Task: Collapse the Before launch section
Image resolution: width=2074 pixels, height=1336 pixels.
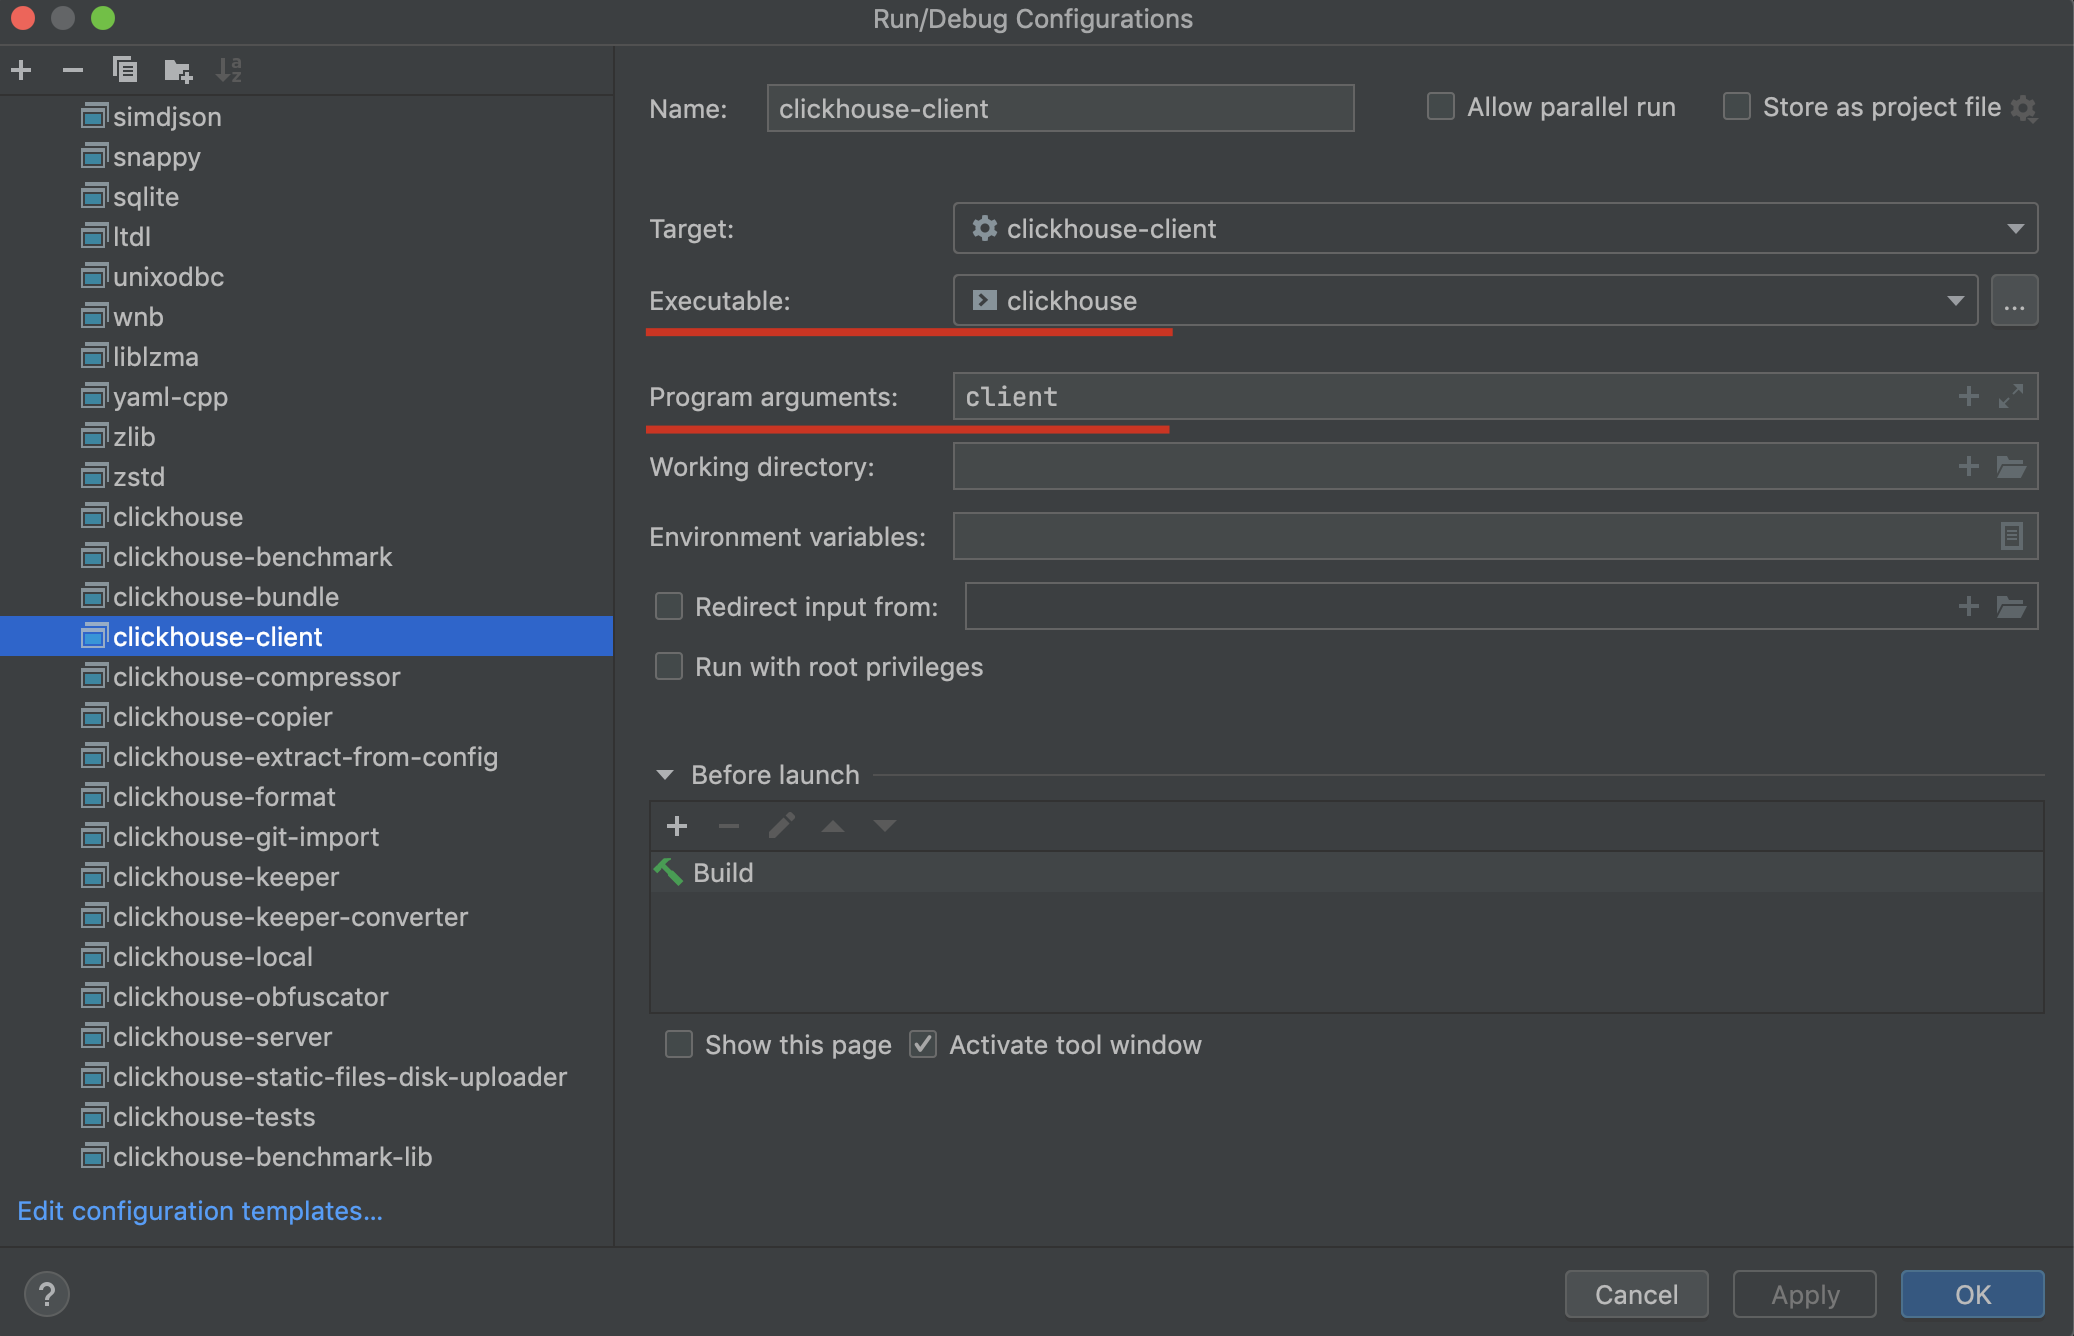Action: [665, 775]
